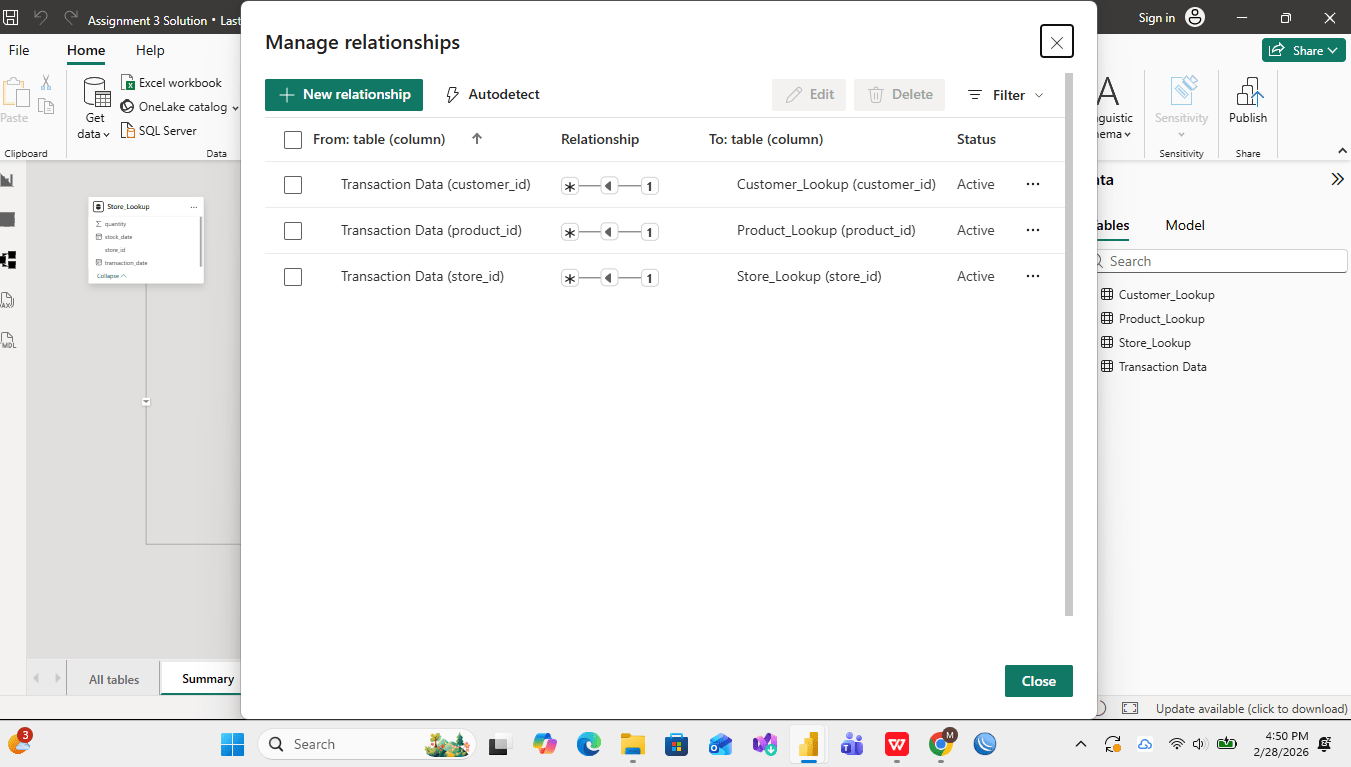1351x767 pixels.
Task: Click the green Close button
Action: (x=1038, y=681)
